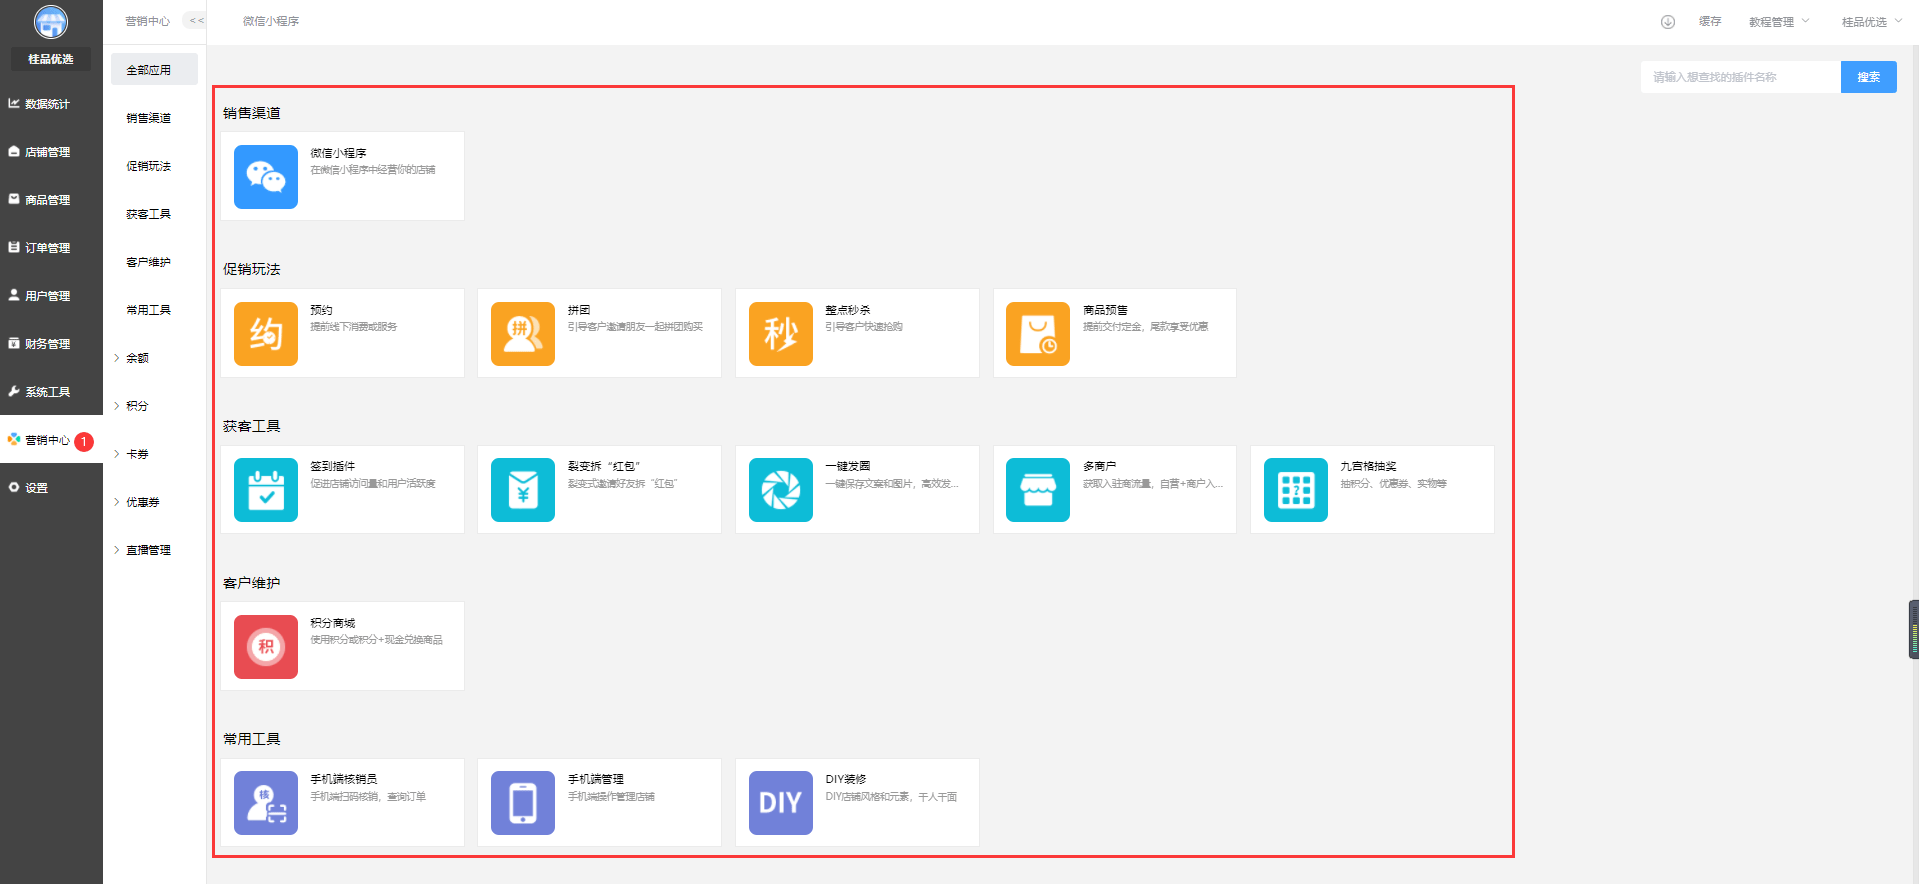Screen dimensions: 1919x884
Task: Click the 手机端扫码核销、查询订单 description
Action: 368,797
